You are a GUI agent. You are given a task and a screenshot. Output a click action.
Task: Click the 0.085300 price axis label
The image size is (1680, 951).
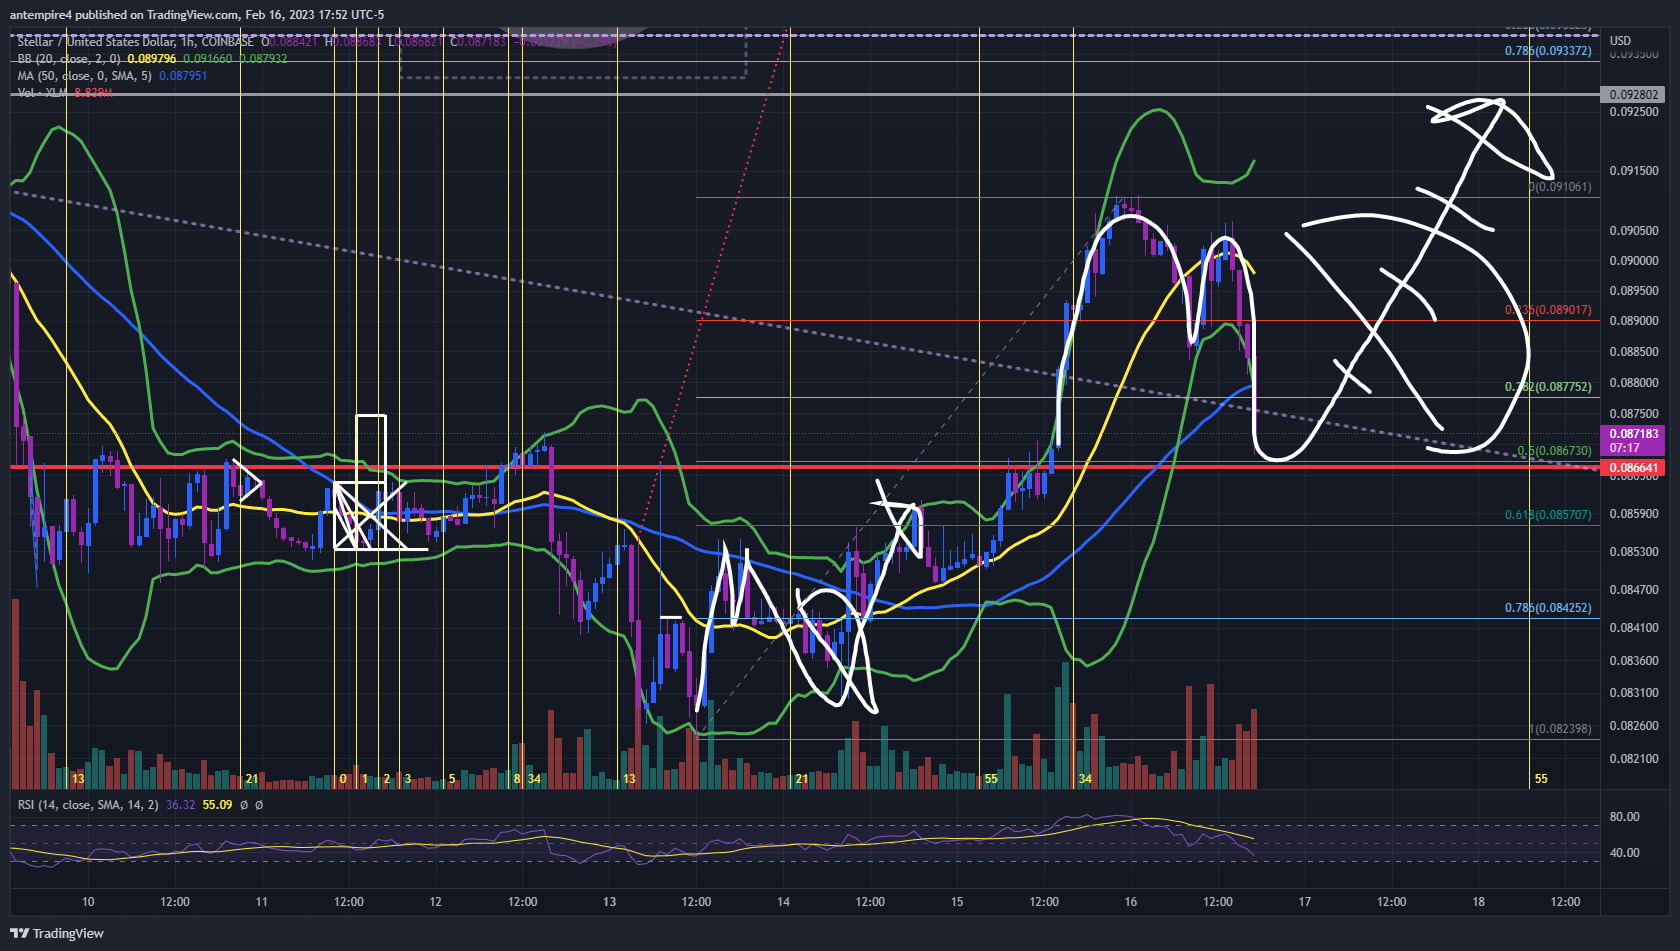tap(1634, 552)
